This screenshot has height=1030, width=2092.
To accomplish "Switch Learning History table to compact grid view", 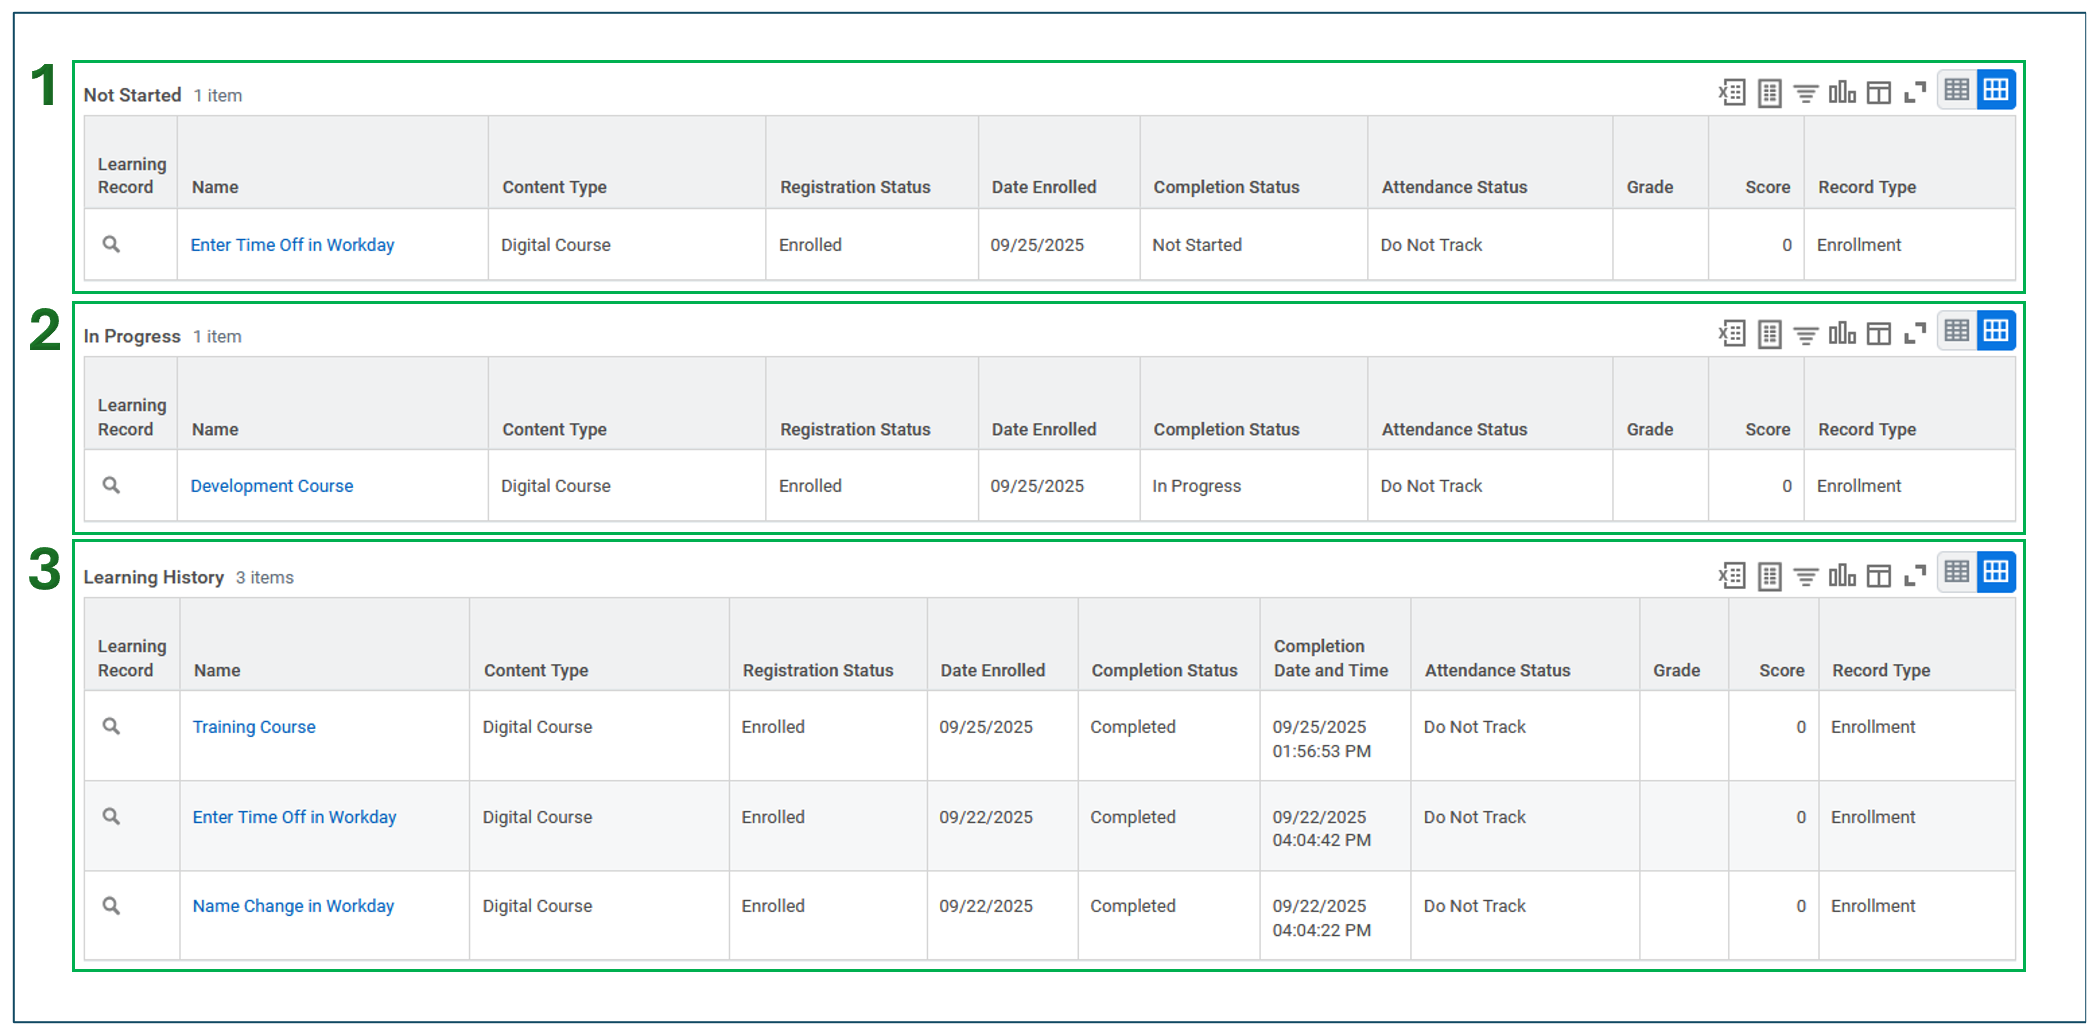I will [1957, 573].
